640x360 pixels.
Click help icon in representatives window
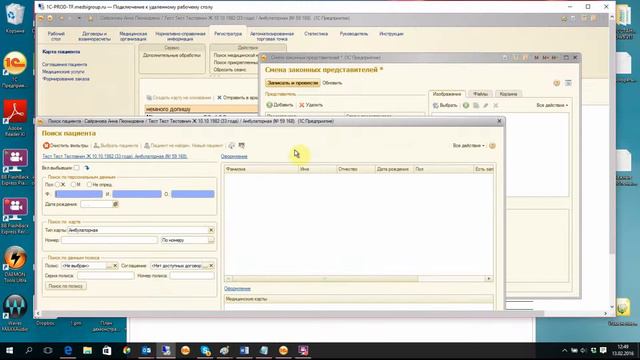pos(556,83)
